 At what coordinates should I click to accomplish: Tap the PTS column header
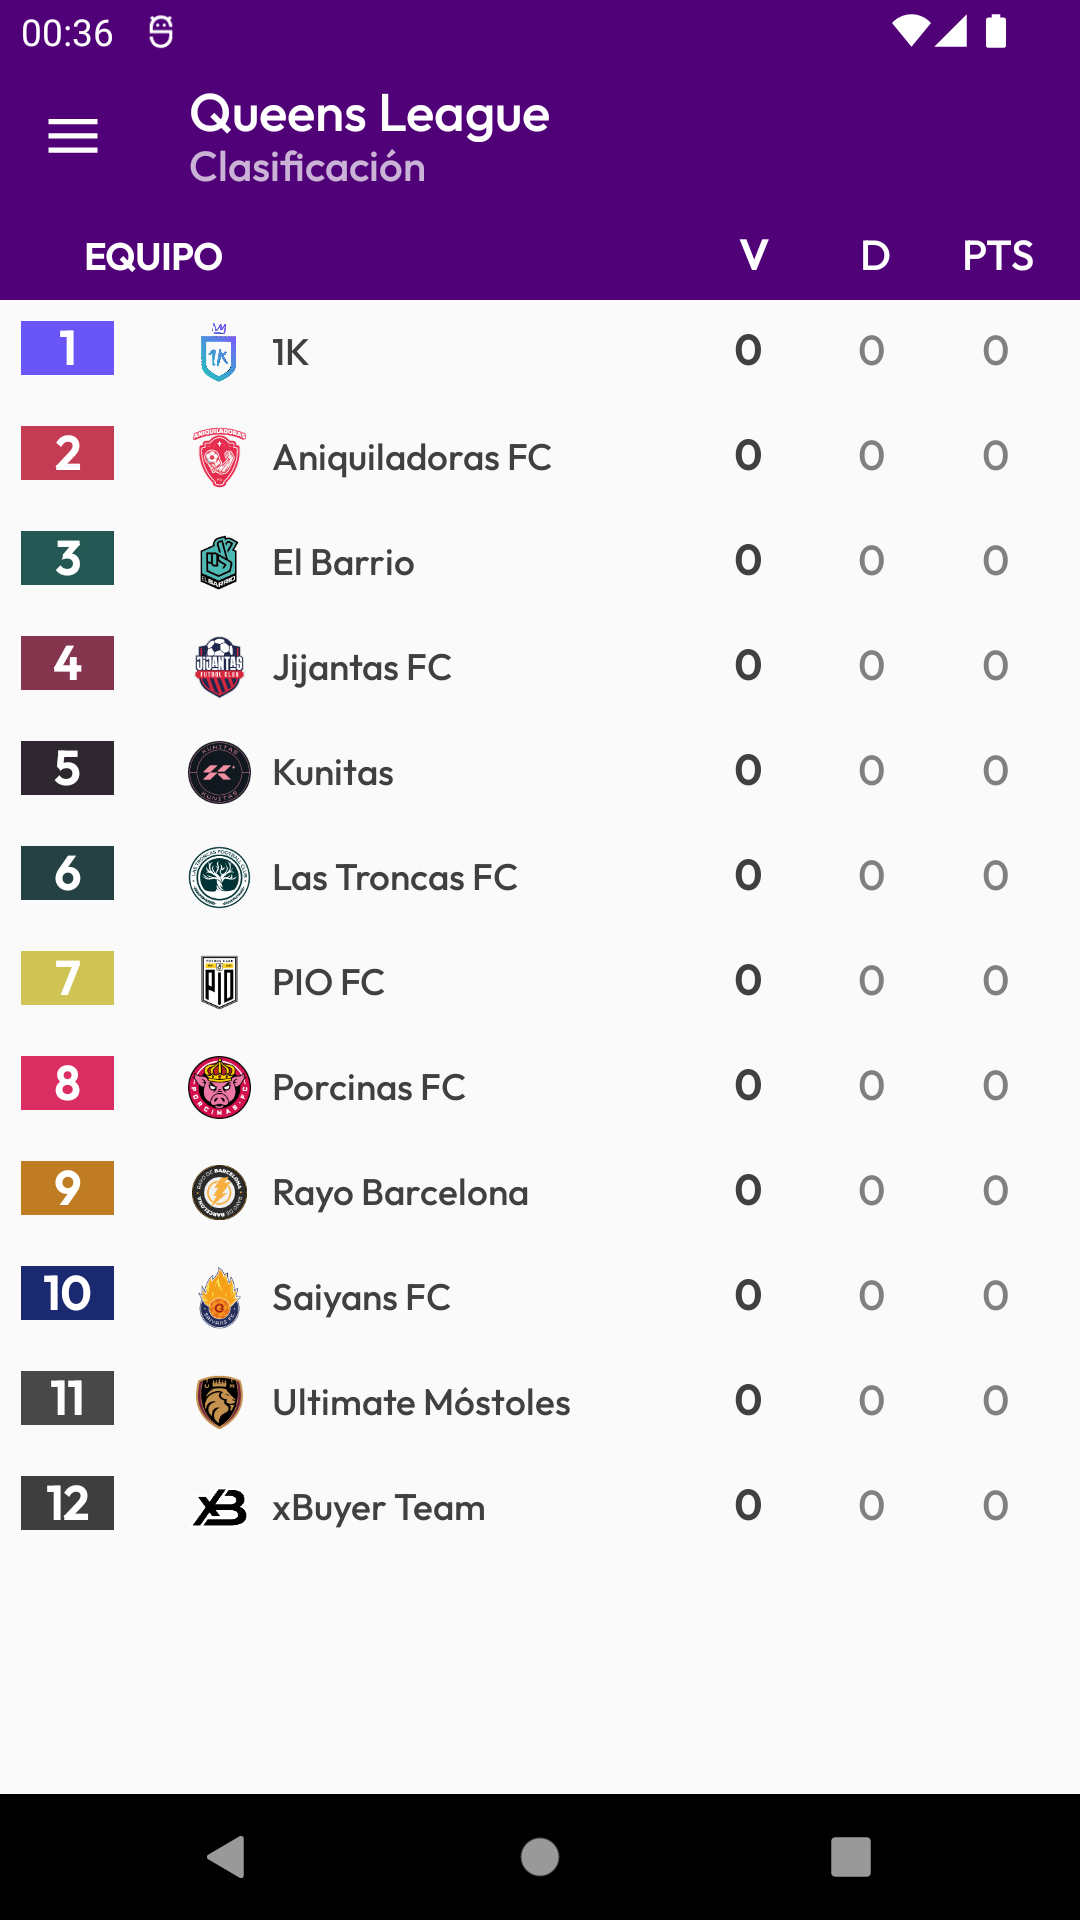[997, 256]
